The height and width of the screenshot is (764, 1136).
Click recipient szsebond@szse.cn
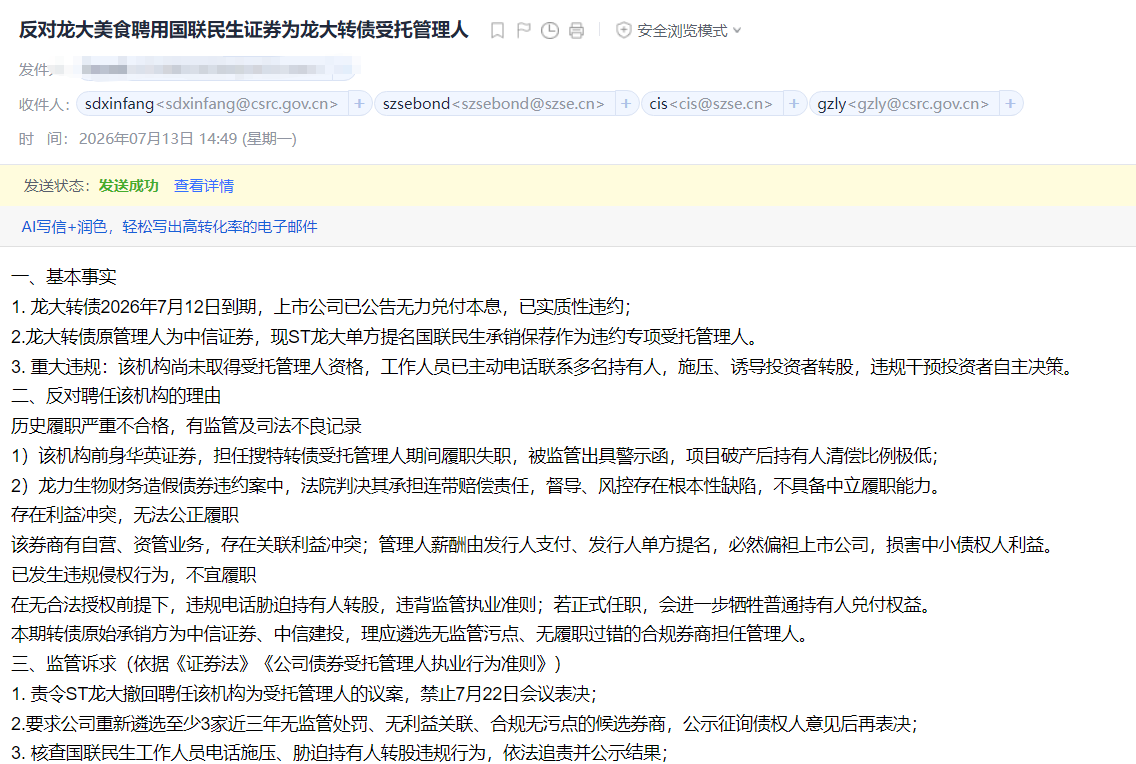click(x=494, y=104)
